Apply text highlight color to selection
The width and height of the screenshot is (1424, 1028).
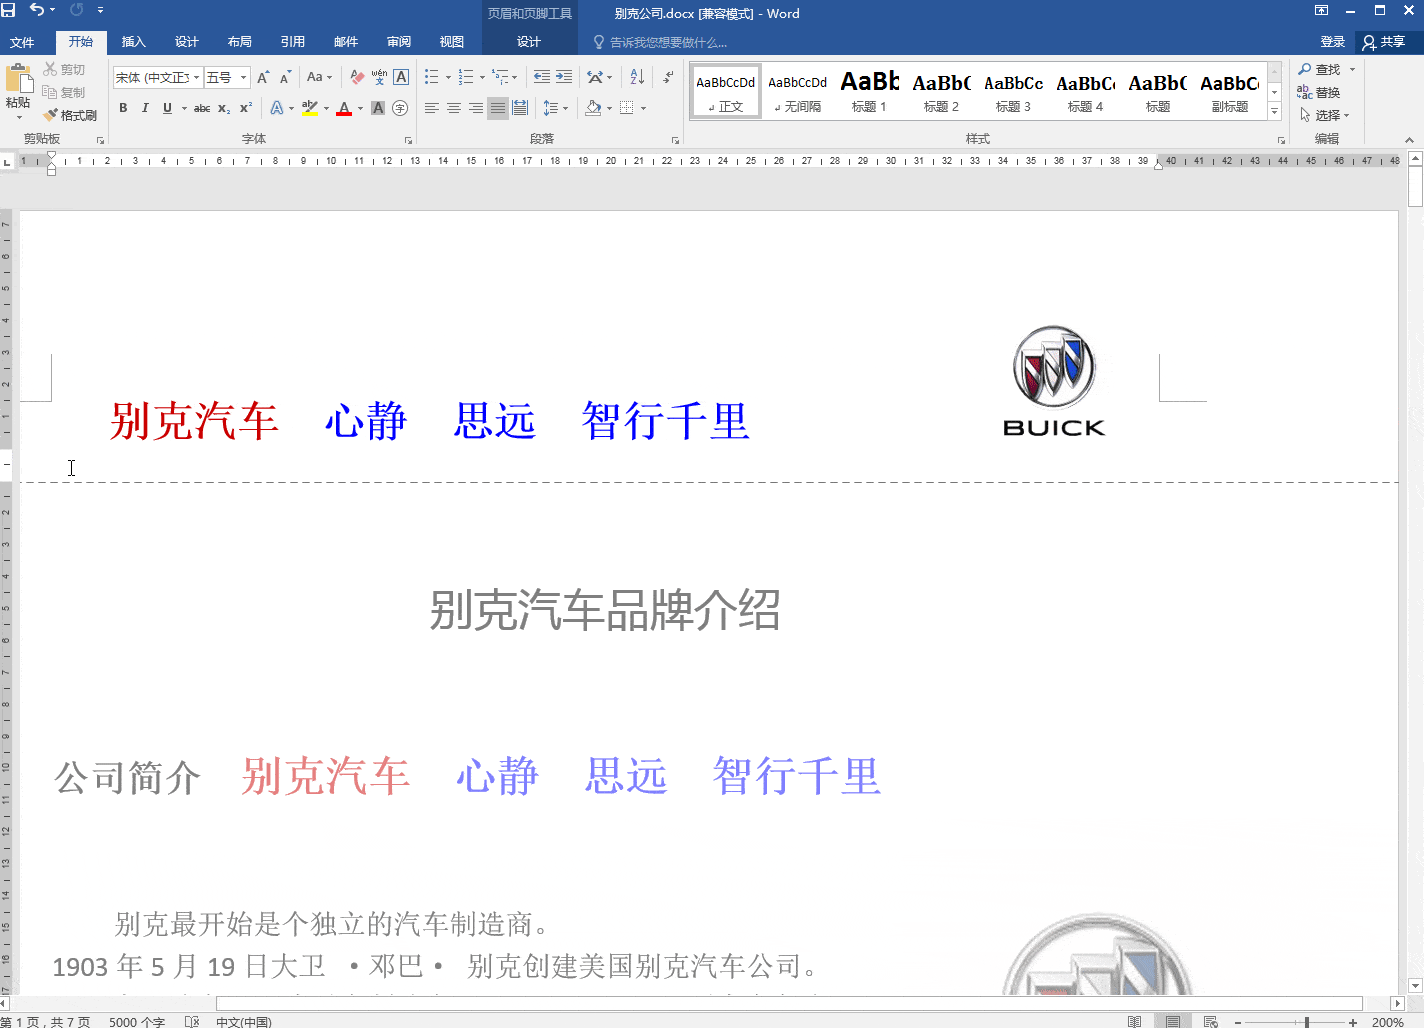[x=311, y=108]
